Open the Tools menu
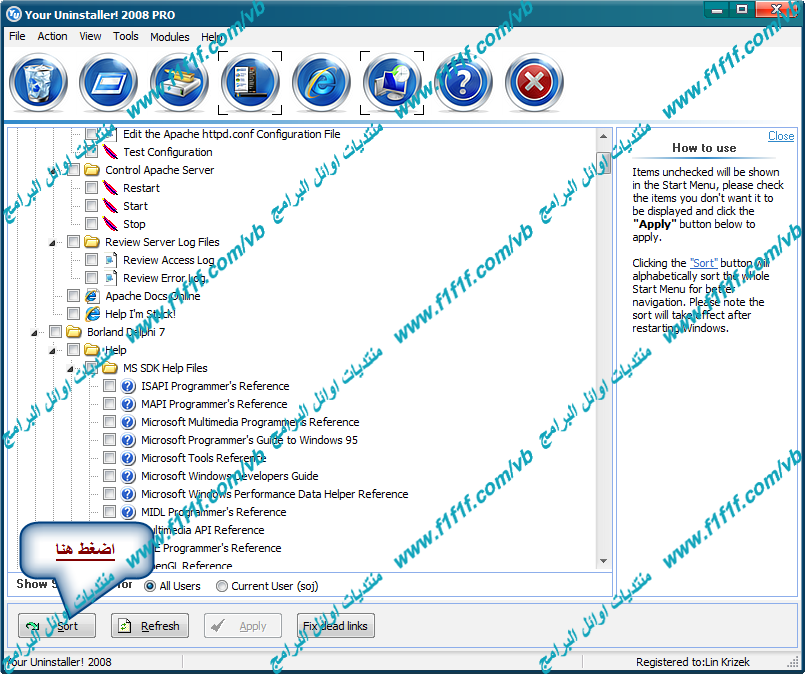805x674 pixels. [x=126, y=36]
